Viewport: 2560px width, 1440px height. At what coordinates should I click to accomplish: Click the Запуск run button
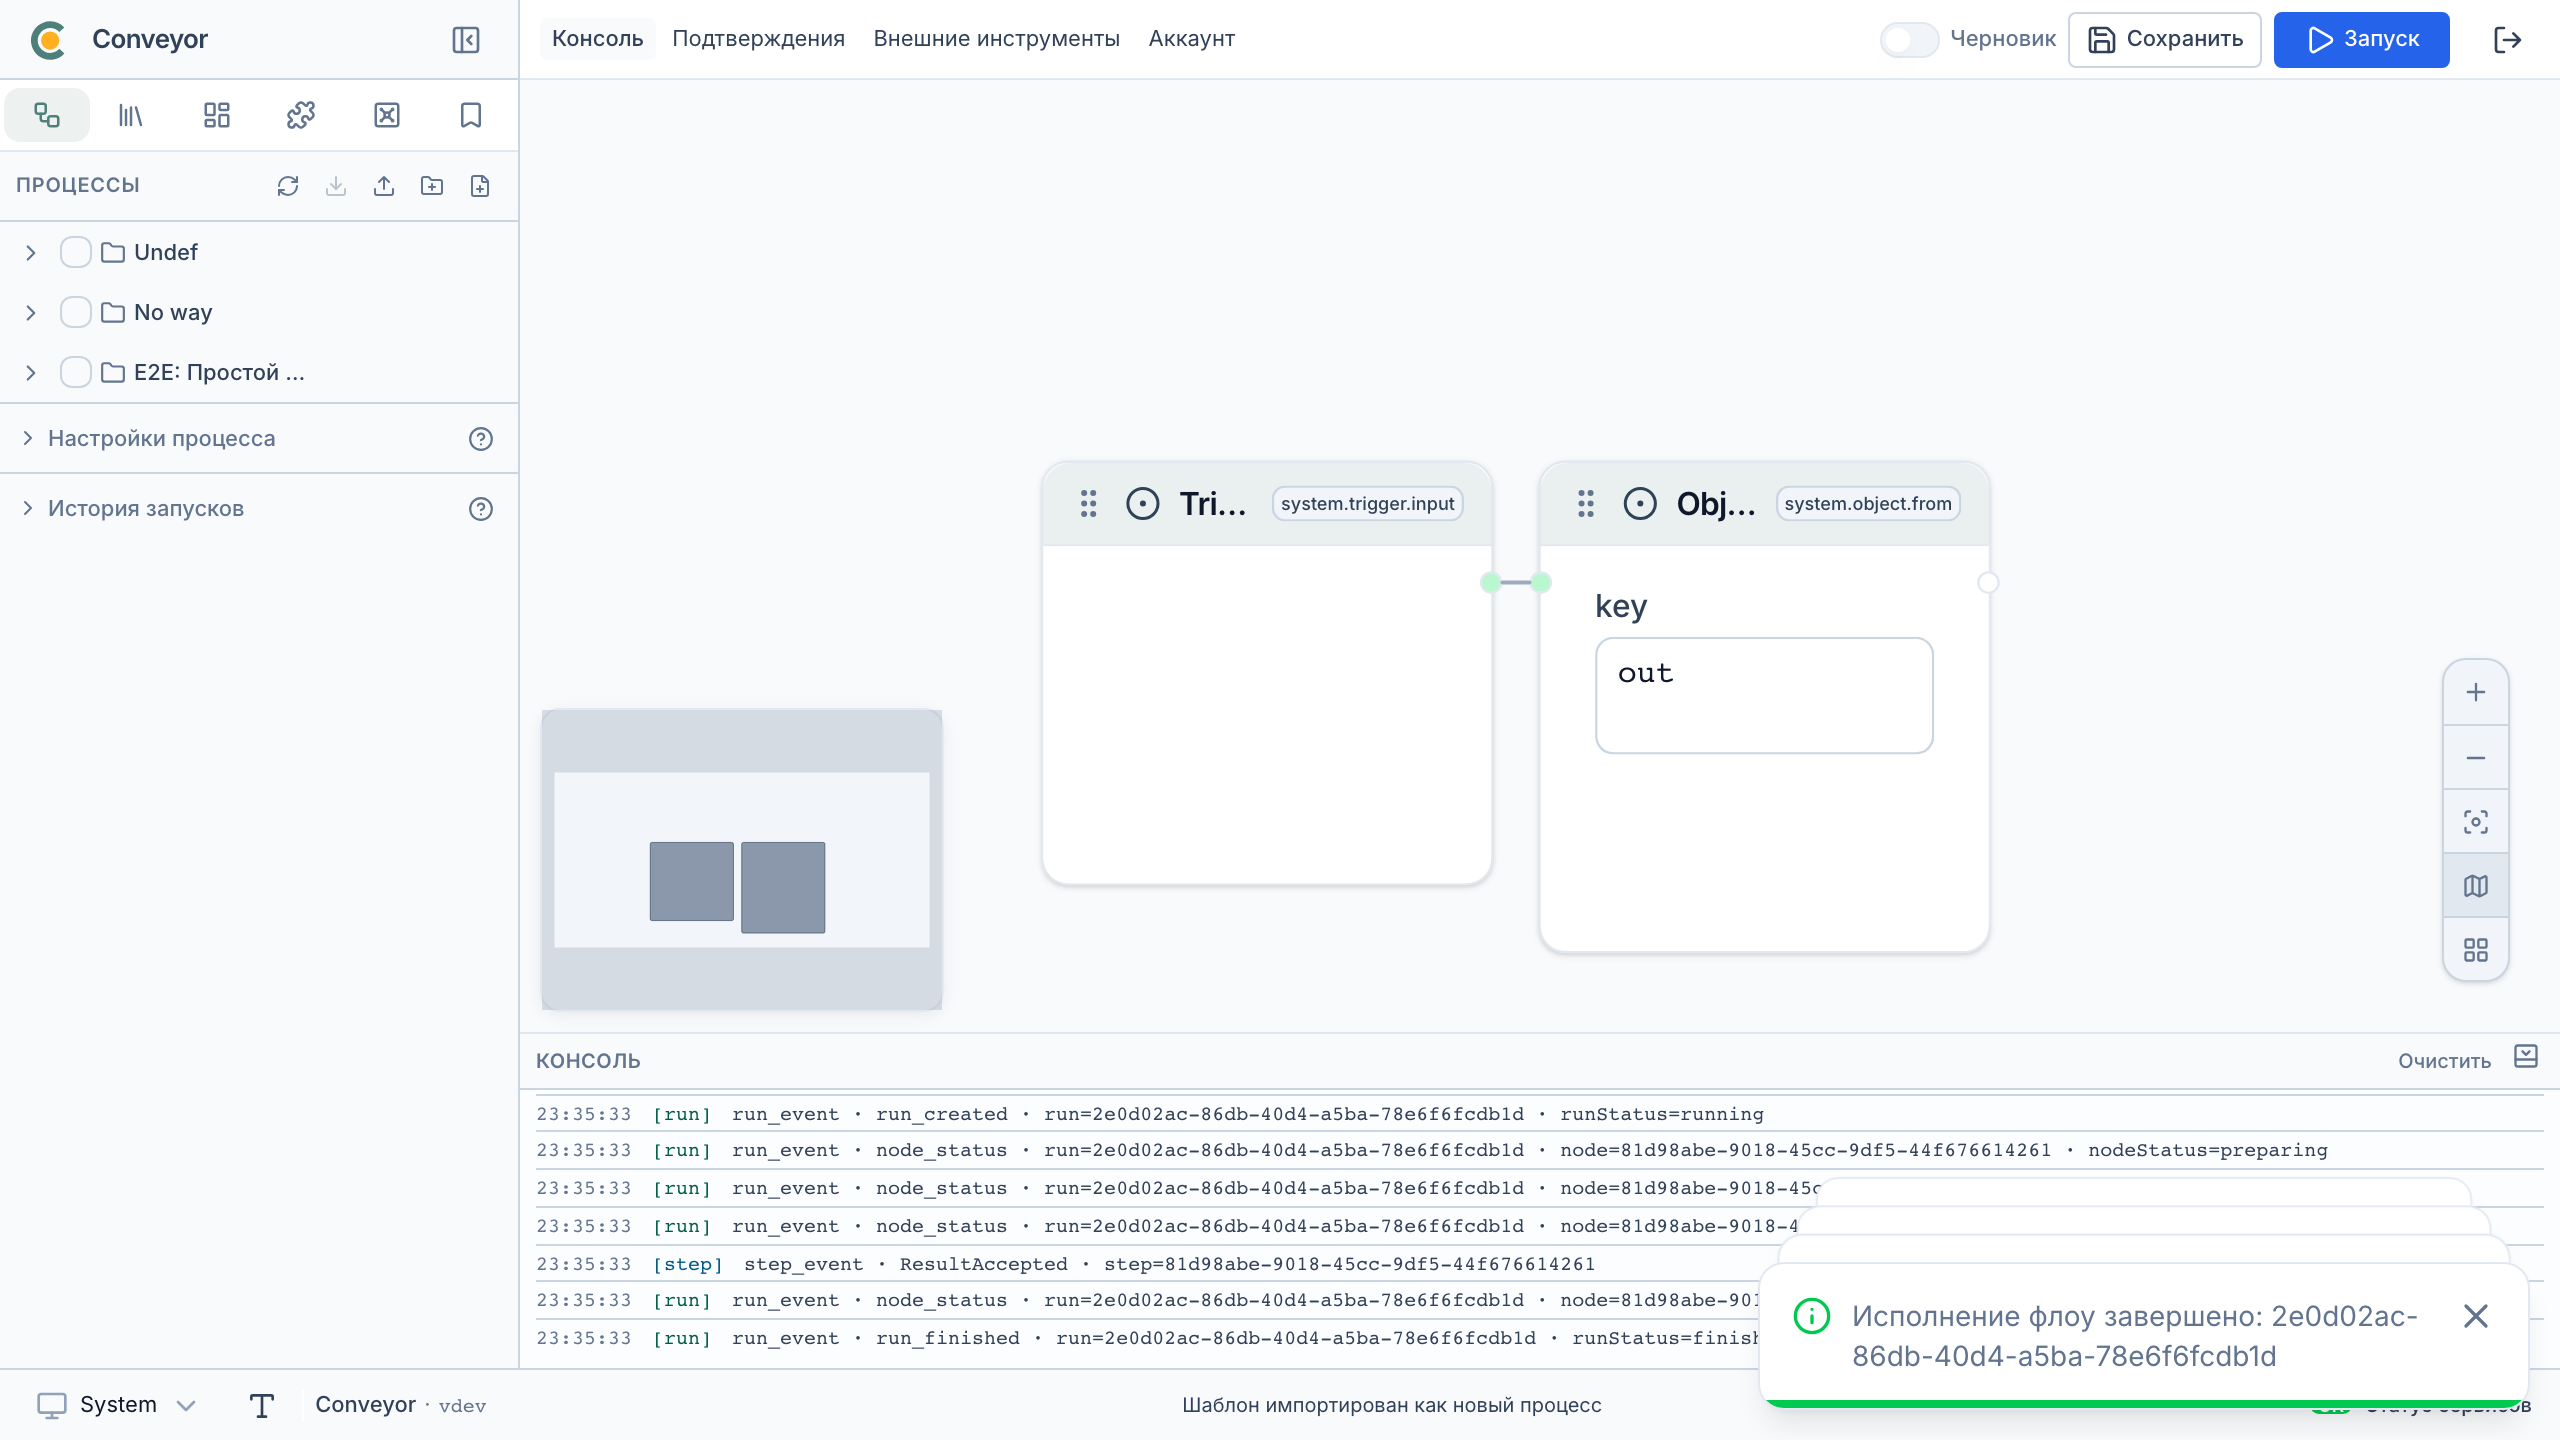coord(2361,40)
